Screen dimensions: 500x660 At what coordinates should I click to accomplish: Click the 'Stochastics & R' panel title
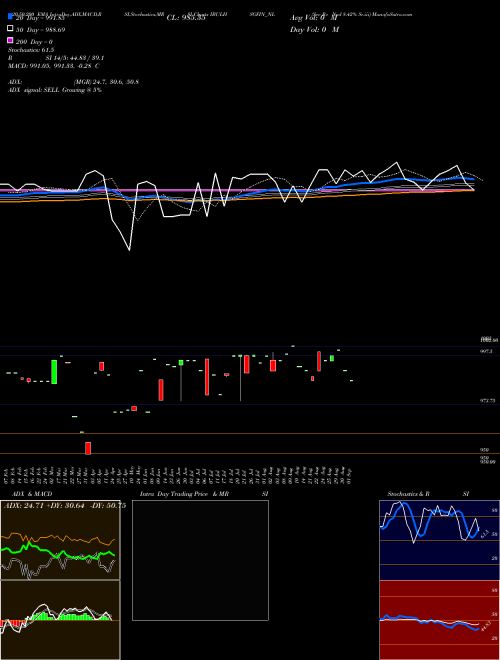click(408, 494)
